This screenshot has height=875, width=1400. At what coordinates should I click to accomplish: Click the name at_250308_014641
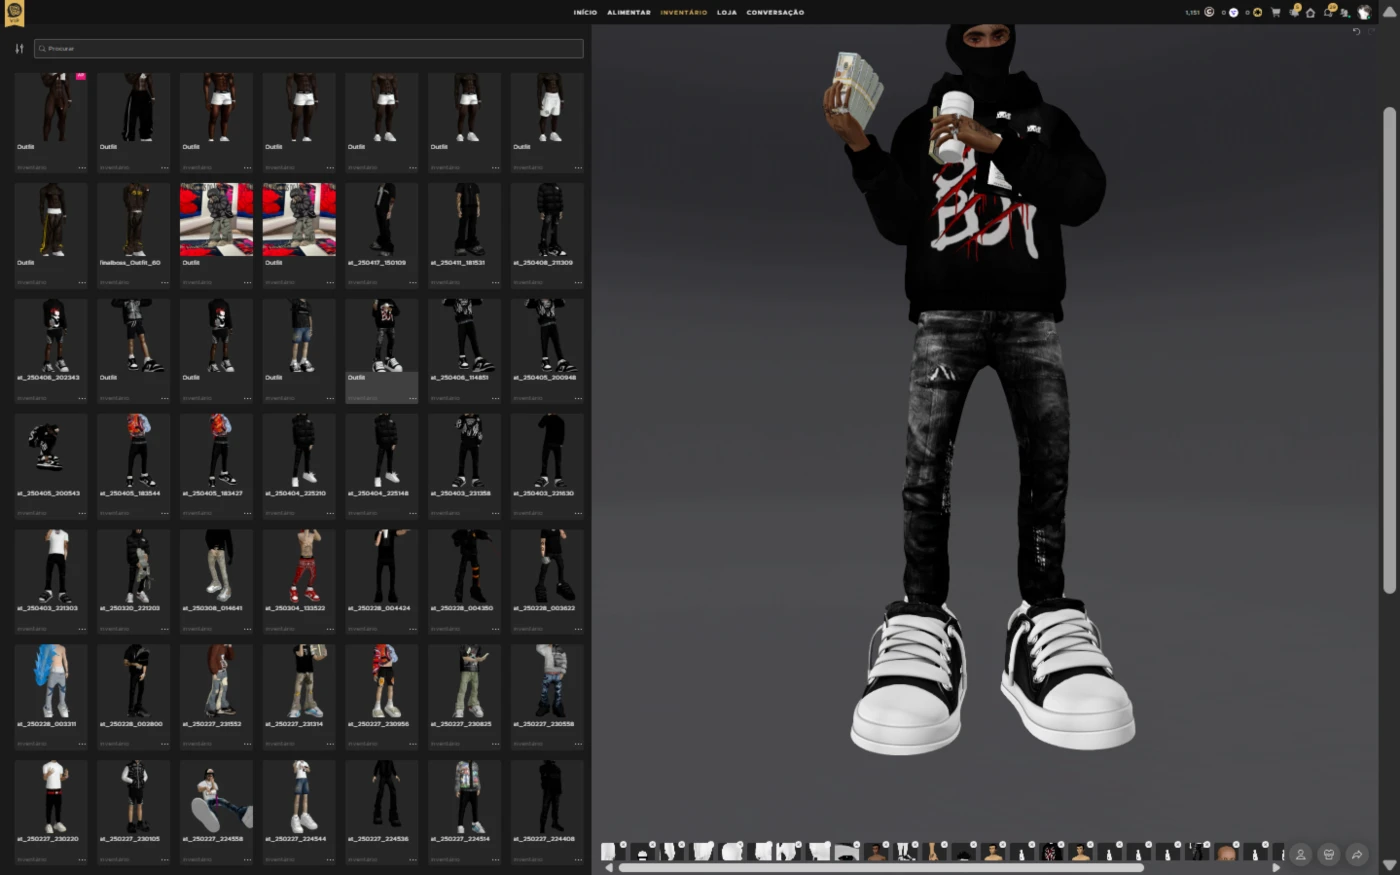pyautogui.click(x=212, y=608)
